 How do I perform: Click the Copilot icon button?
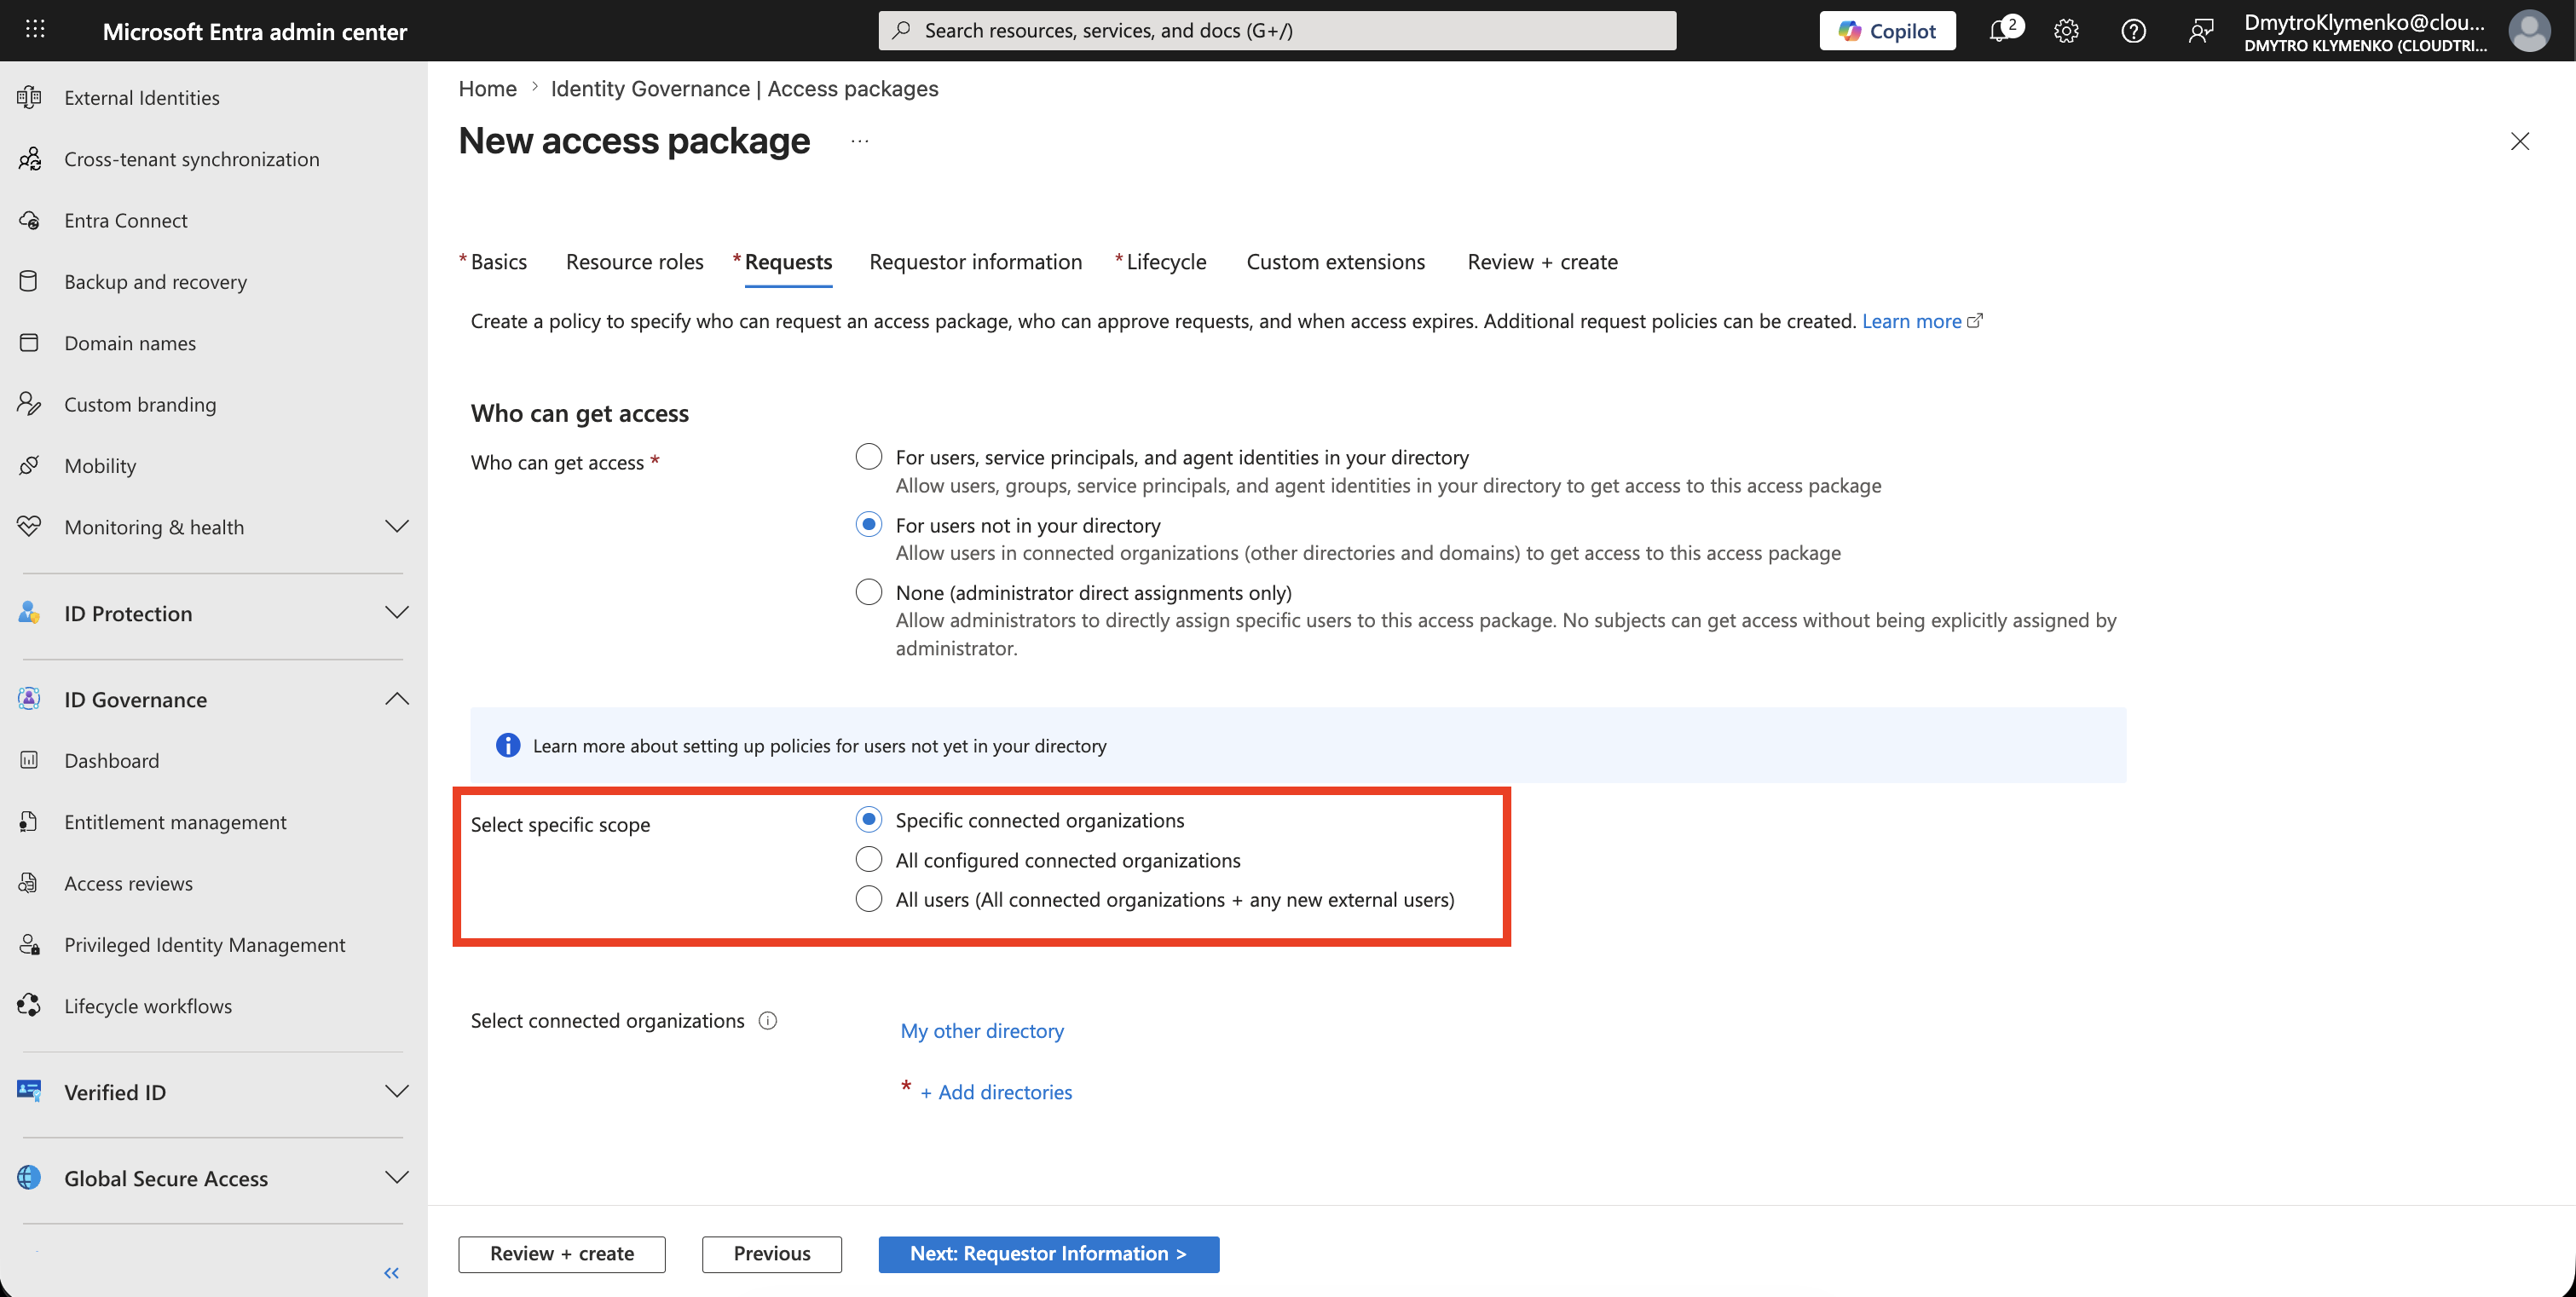tap(1886, 31)
